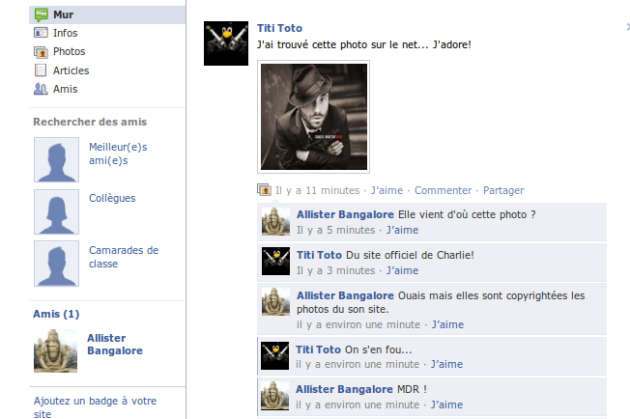
Task: Click the Commenter link under the post
Action: [443, 190]
